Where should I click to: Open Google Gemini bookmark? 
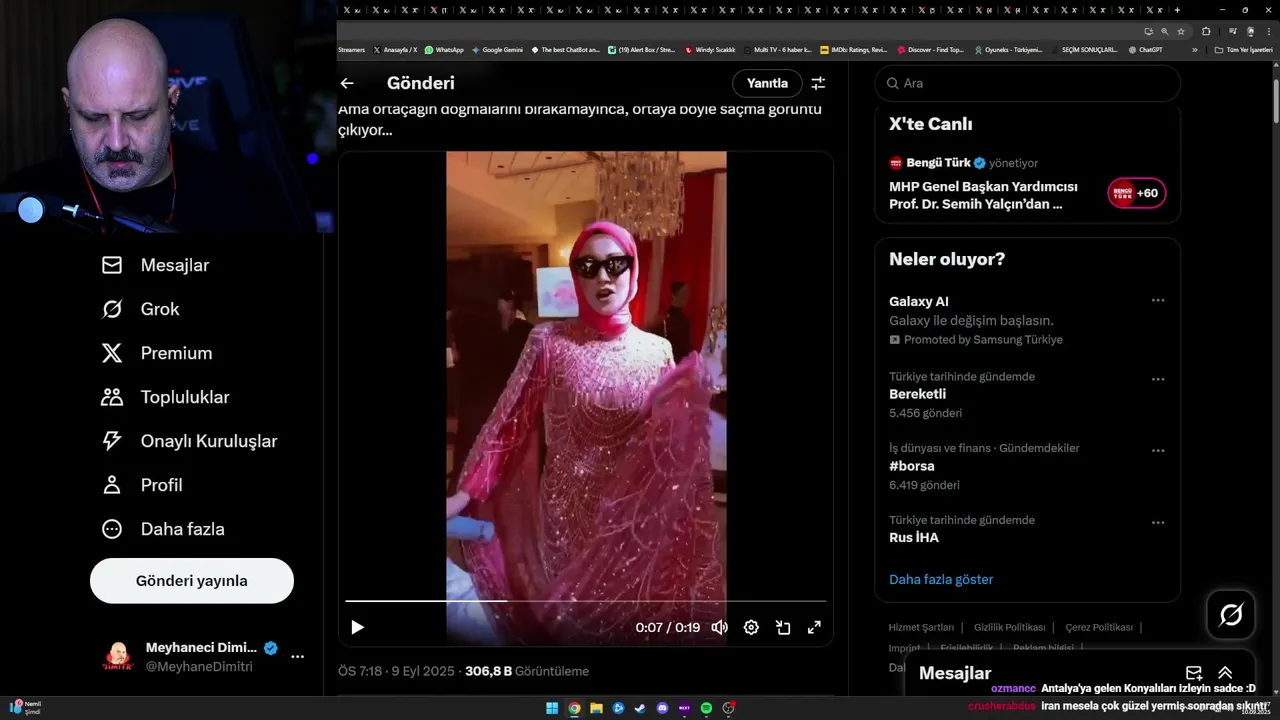tap(497, 49)
